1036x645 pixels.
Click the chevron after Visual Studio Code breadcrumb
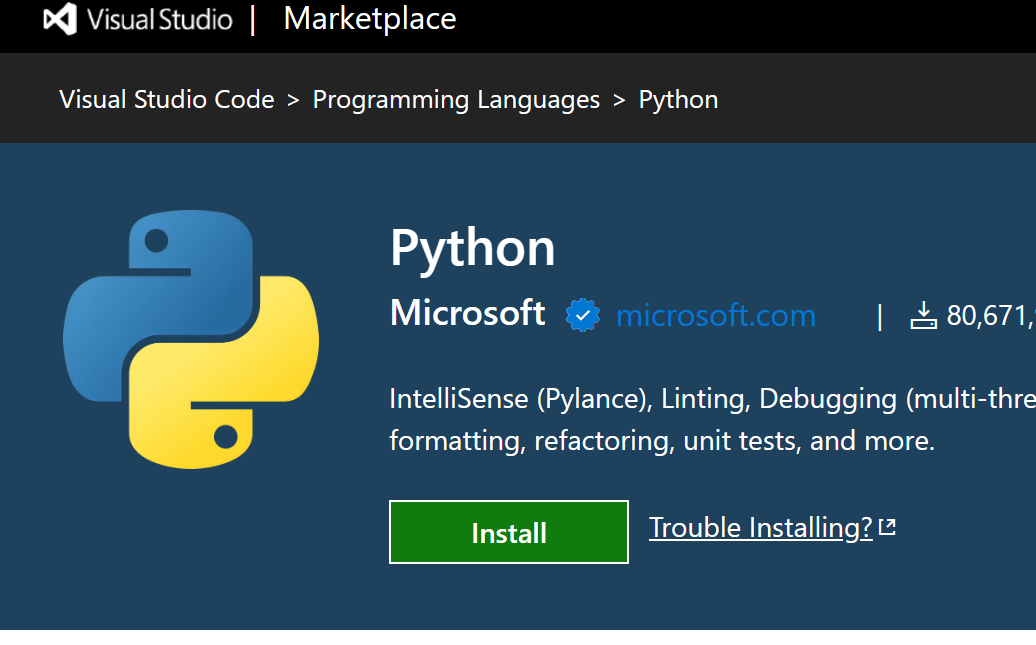click(293, 99)
